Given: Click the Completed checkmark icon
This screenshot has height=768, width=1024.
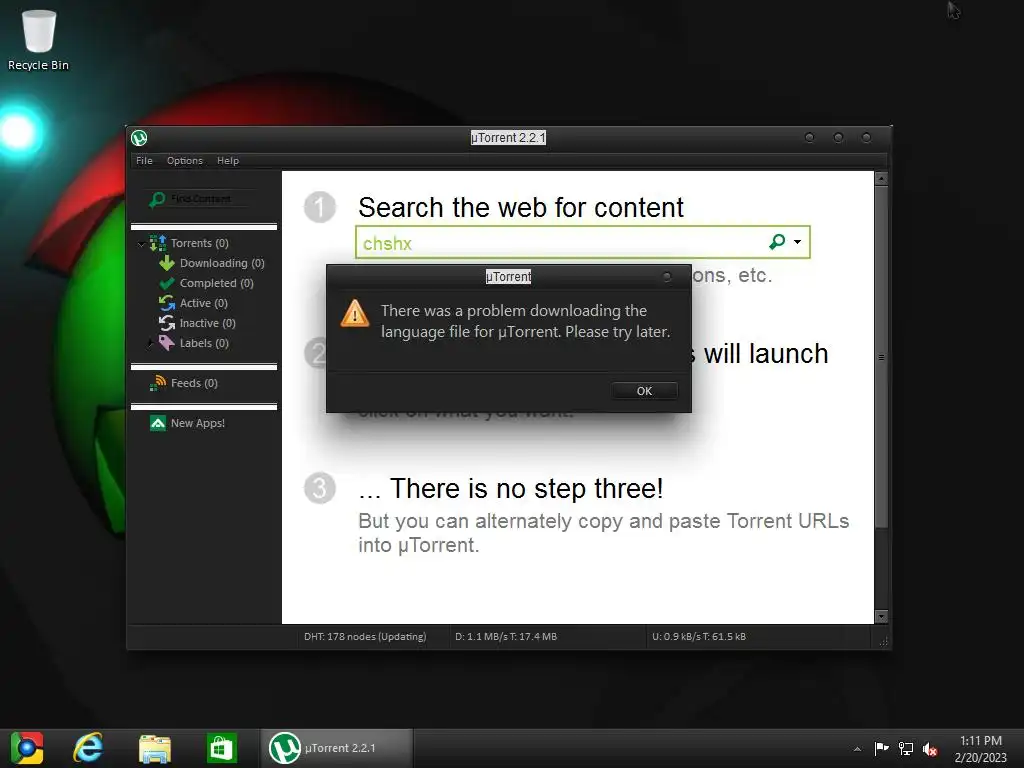Looking at the screenshot, I should [x=167, y=283].
